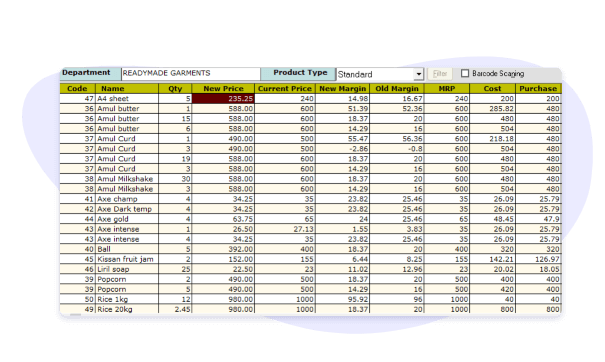Click the 12.96 Old Margin cell
The height and width of the screenshot is (362, 605).
(x=397, y=269)
